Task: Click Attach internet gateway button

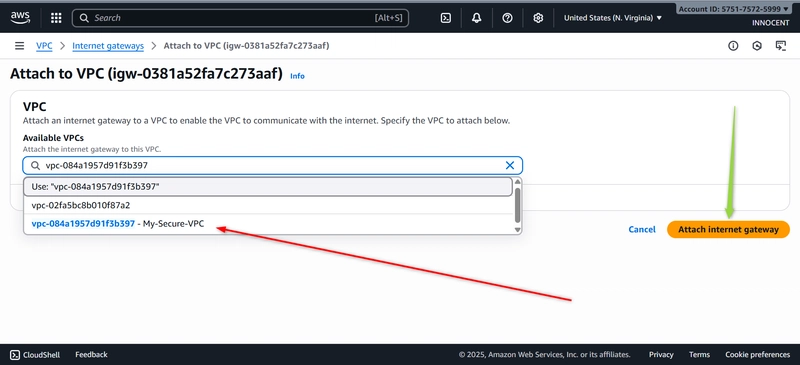Action: coord(728,229)
